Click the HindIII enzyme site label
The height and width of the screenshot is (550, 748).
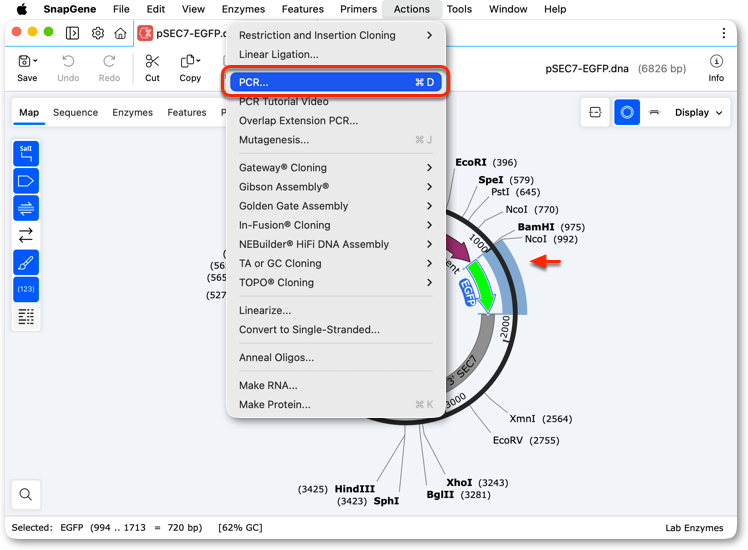click(354, 488)
